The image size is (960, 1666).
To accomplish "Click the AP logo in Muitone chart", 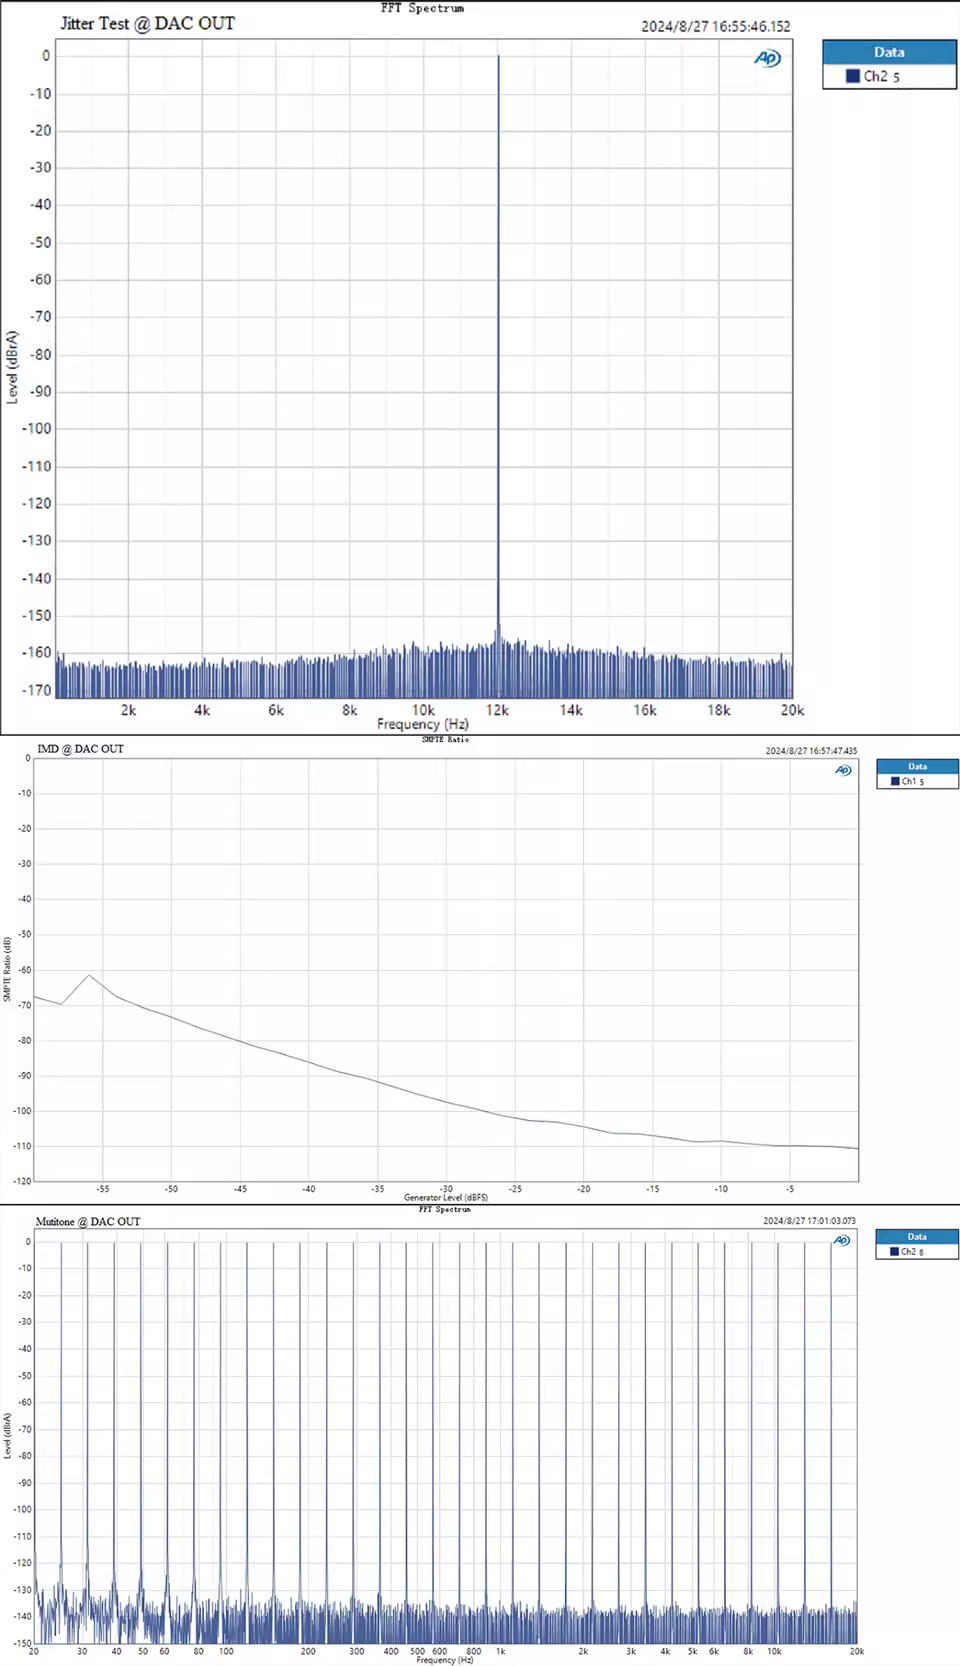I will [842, 1240].
